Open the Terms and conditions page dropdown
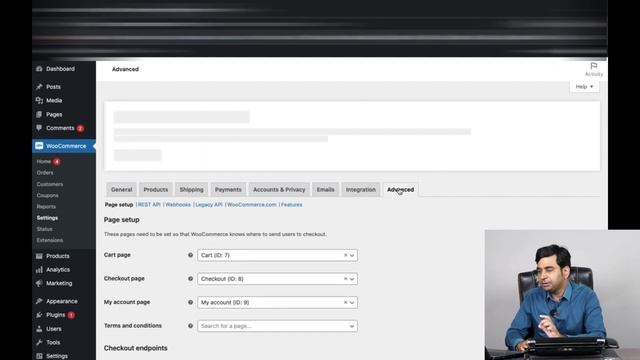The height and width of the screenshot is (360, 640). [278, 326]
